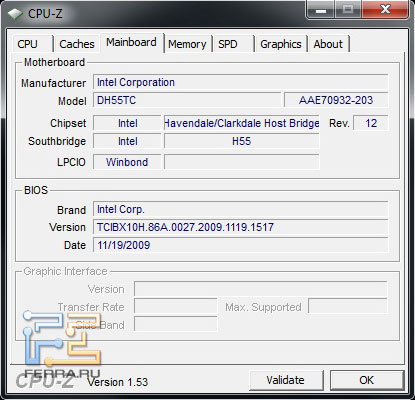Select the Havendale/Clarkdale Host Bridge field
The height and width of the screenshot is (400, 415).
point(242,123)
